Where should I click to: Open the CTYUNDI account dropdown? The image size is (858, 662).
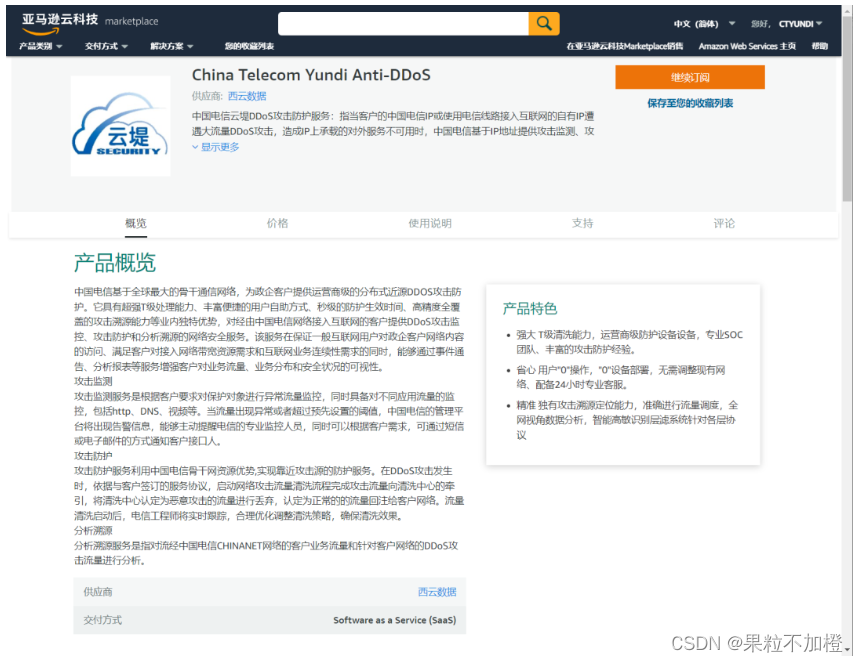pos(801,24)
